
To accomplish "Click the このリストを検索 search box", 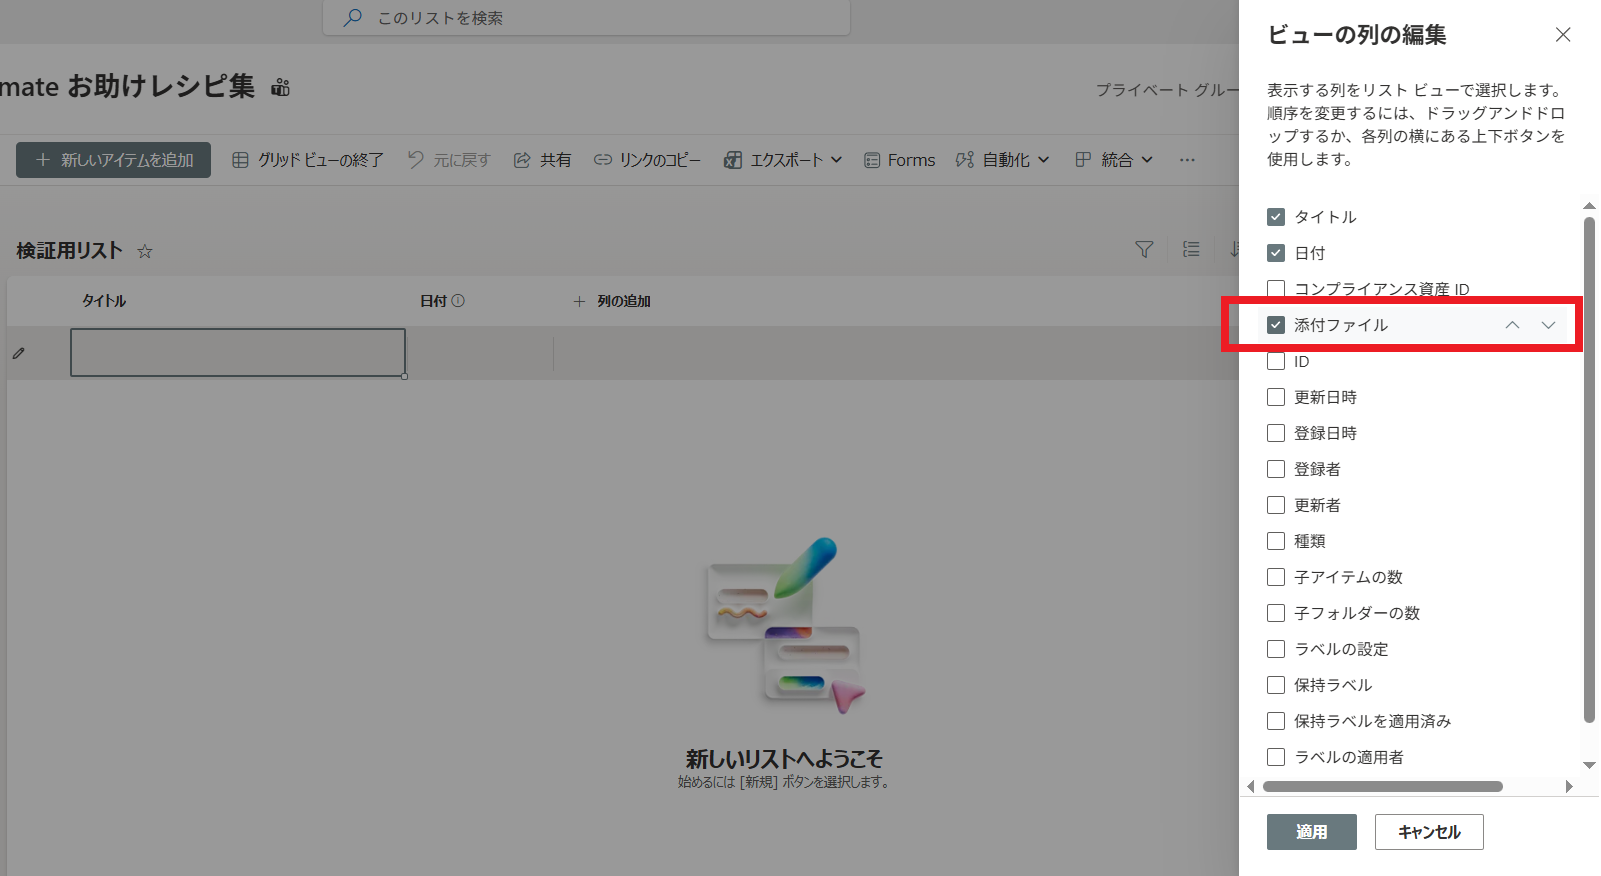I will (x=586, y=18).
